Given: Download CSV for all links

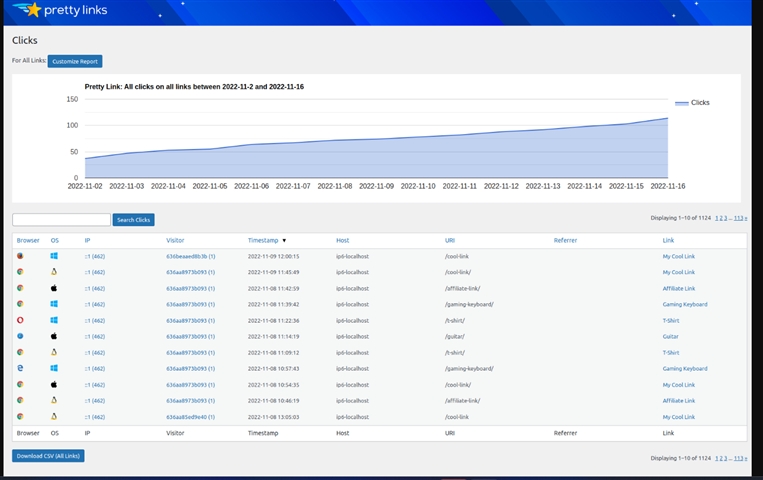Looking at the screenshot, I should coord(48,456).
